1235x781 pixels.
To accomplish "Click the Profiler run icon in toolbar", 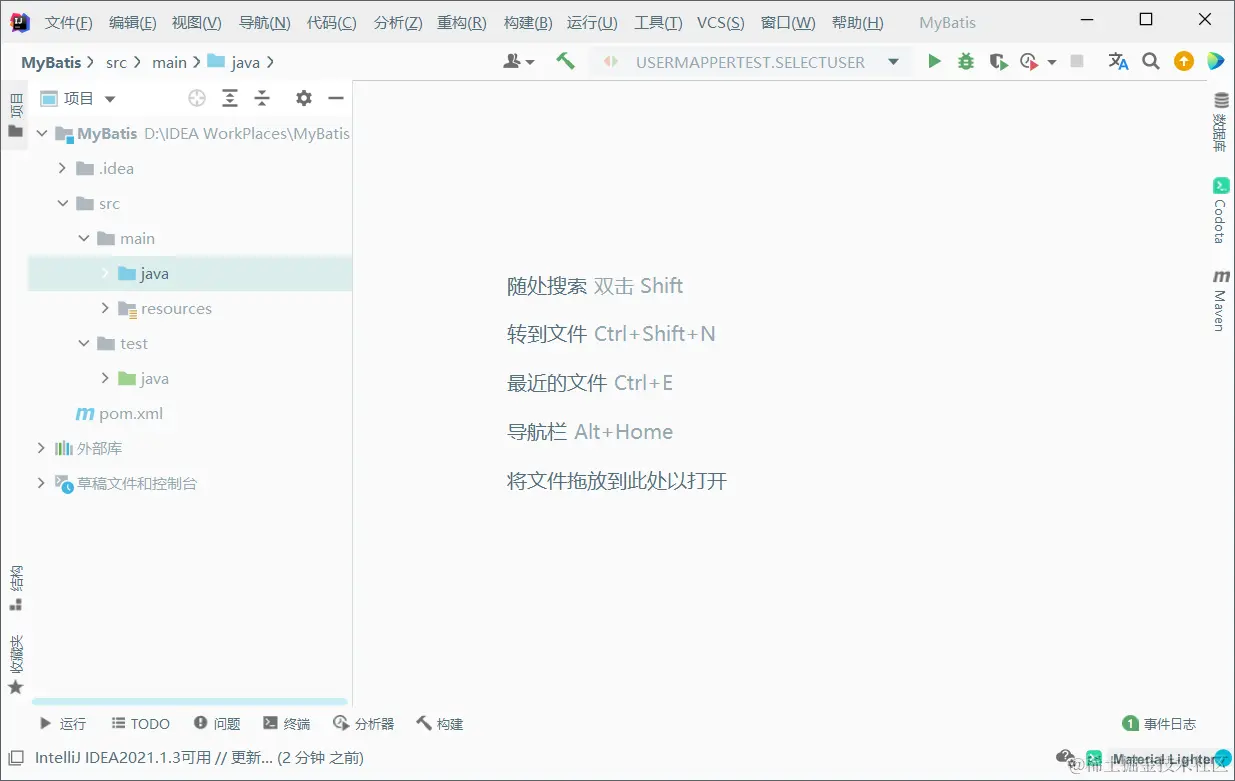I will tap(1029, 62).
